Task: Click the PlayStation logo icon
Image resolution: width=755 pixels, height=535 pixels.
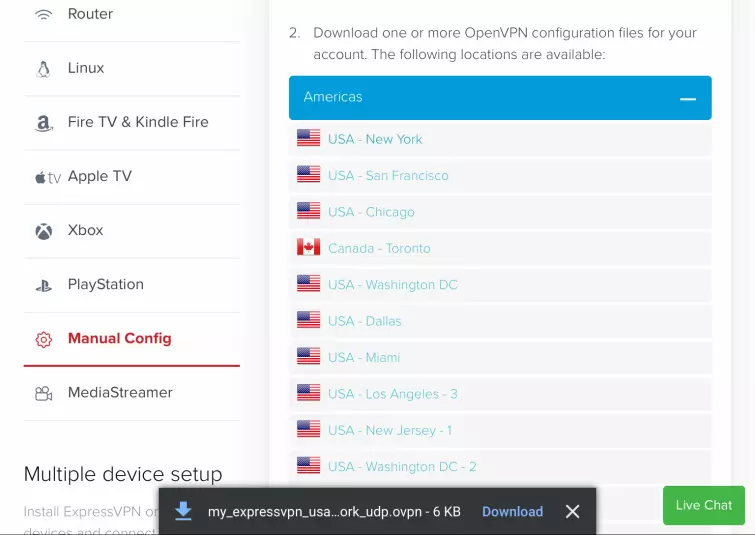Action: (x=43, y=287)
